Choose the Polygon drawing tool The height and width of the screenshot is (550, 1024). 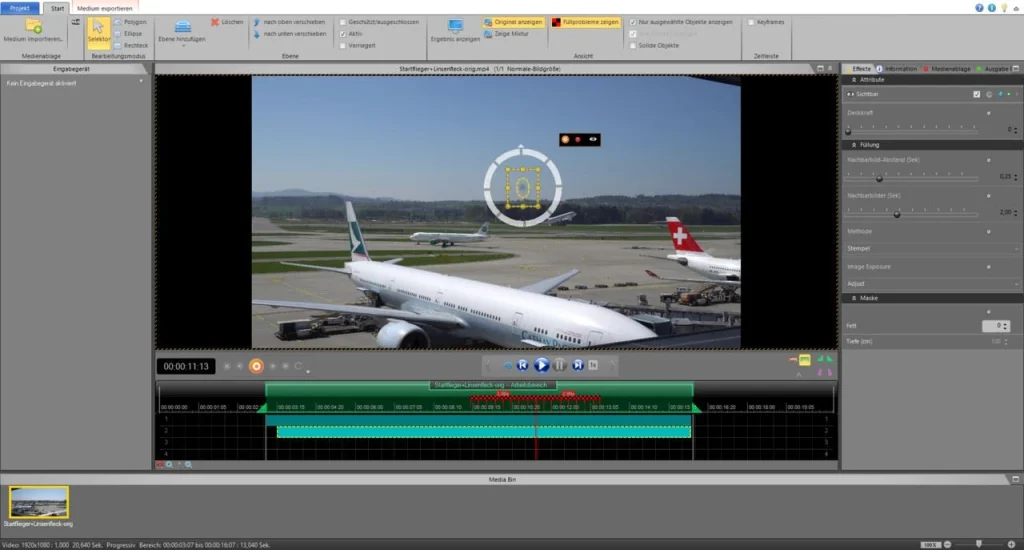pos(130,21)
